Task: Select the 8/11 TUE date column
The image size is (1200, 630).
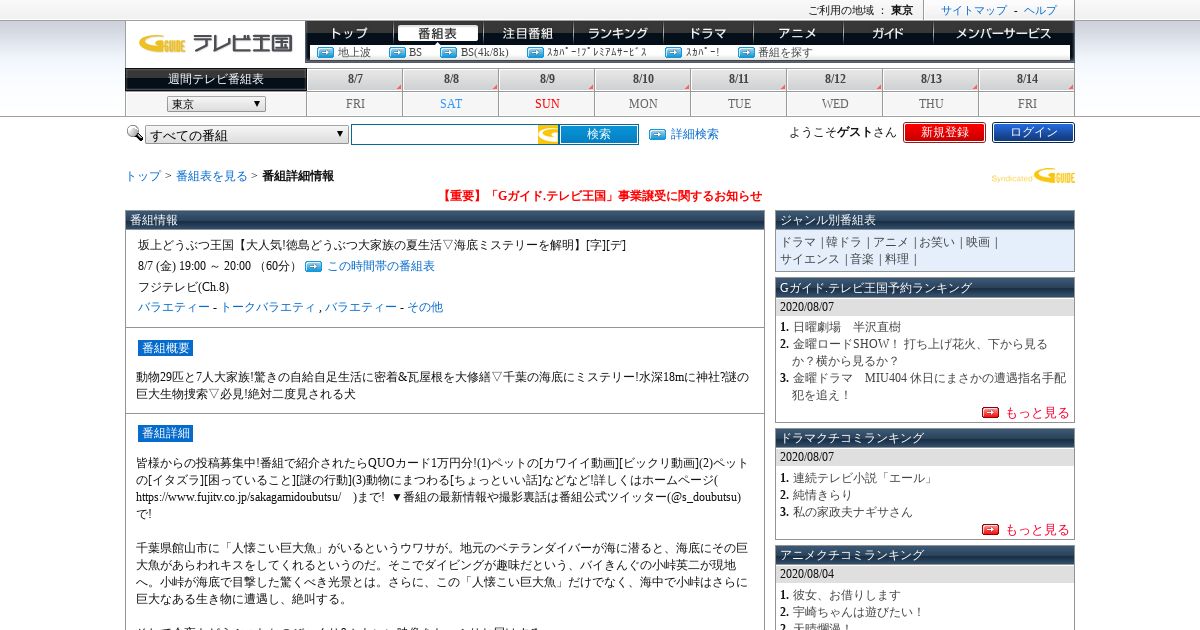Action: (x=739, y=92)
